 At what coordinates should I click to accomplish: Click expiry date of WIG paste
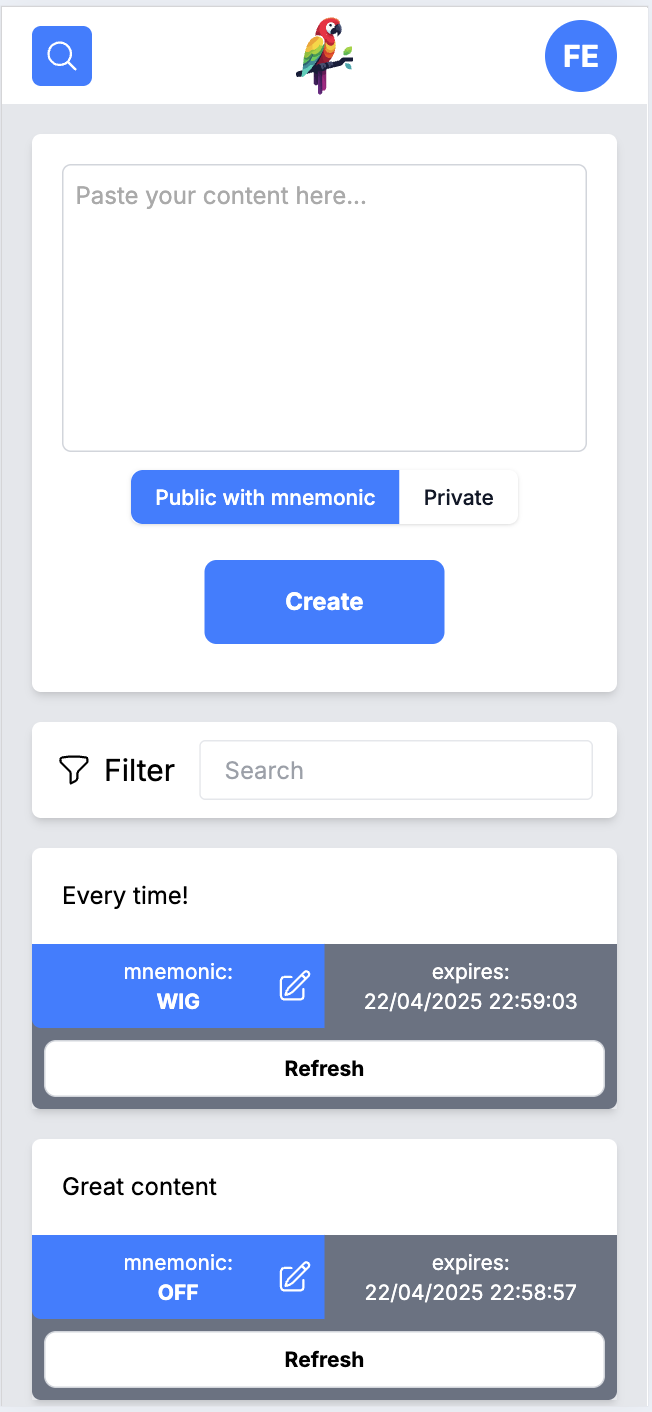click(471, 1001)
